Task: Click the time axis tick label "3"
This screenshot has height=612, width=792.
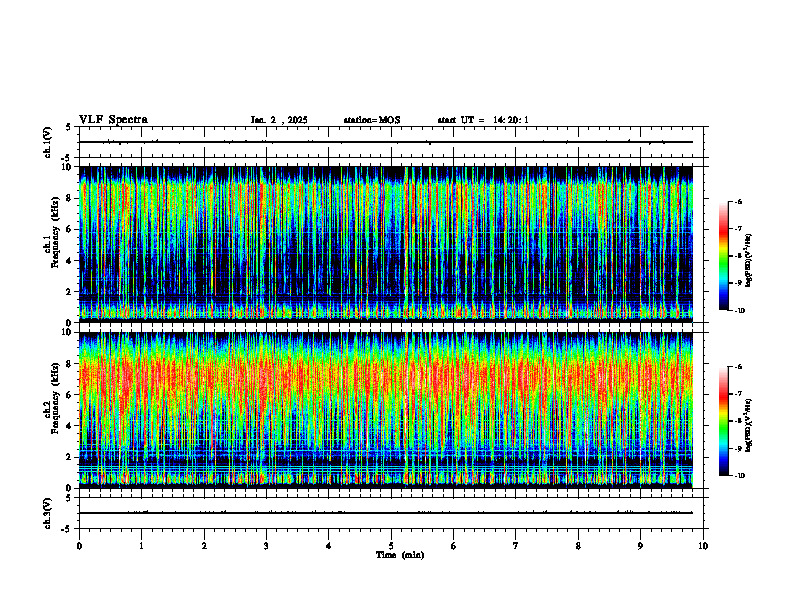Action: 266,546
